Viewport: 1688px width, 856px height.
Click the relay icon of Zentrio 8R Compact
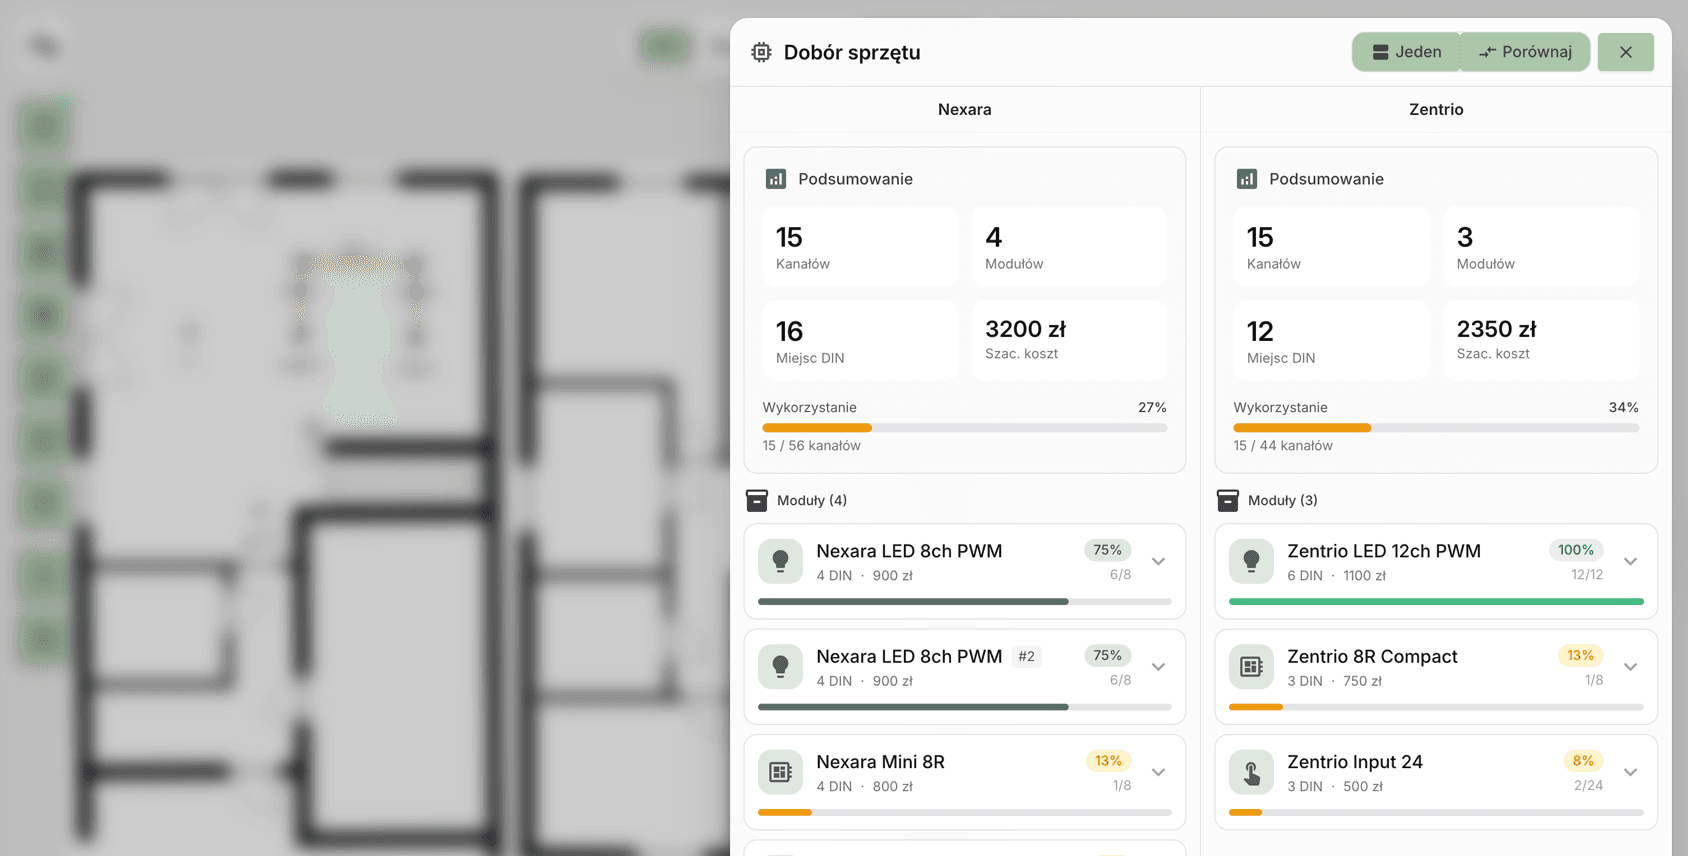coord(1251,667)
